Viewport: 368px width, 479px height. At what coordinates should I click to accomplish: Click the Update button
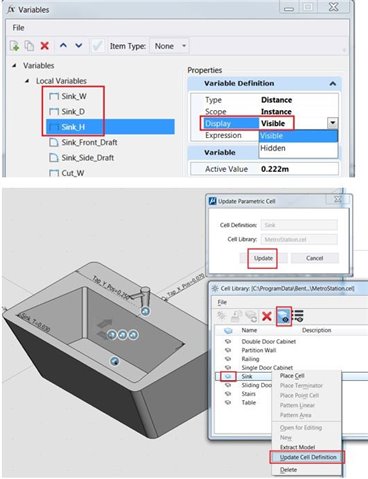click(x=263, y=258)
